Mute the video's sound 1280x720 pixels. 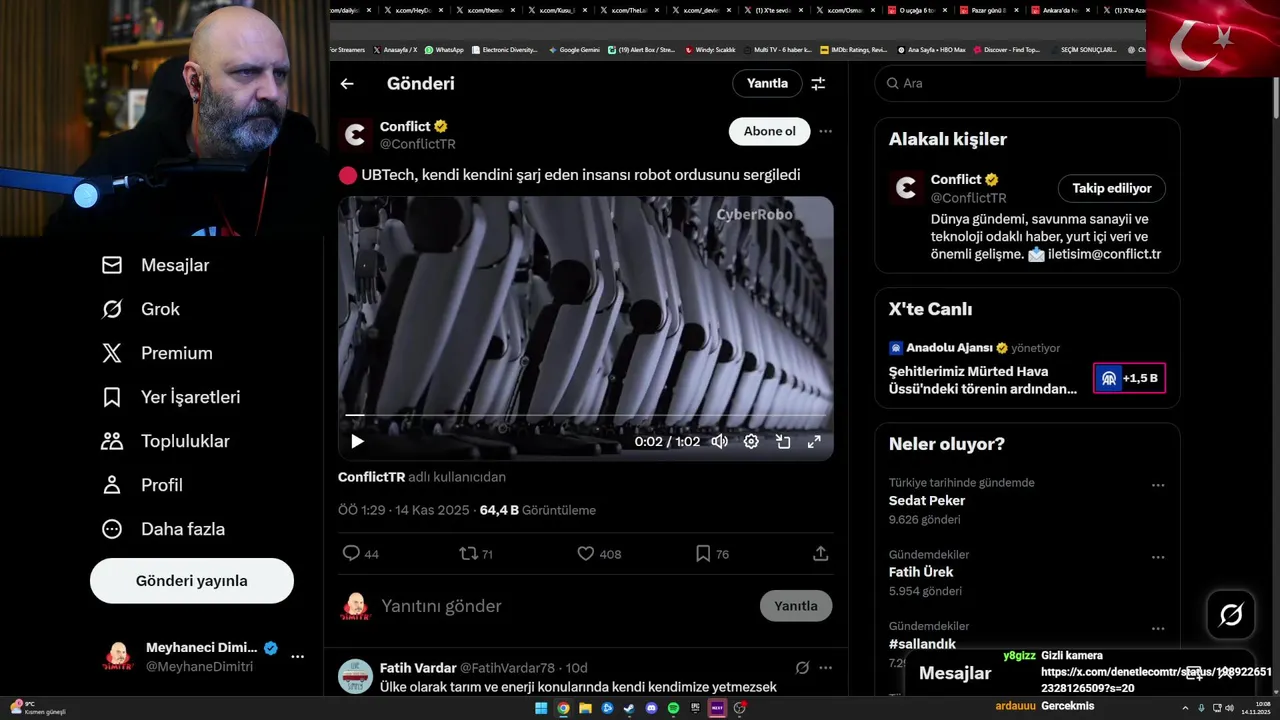[x=719, y=441]
